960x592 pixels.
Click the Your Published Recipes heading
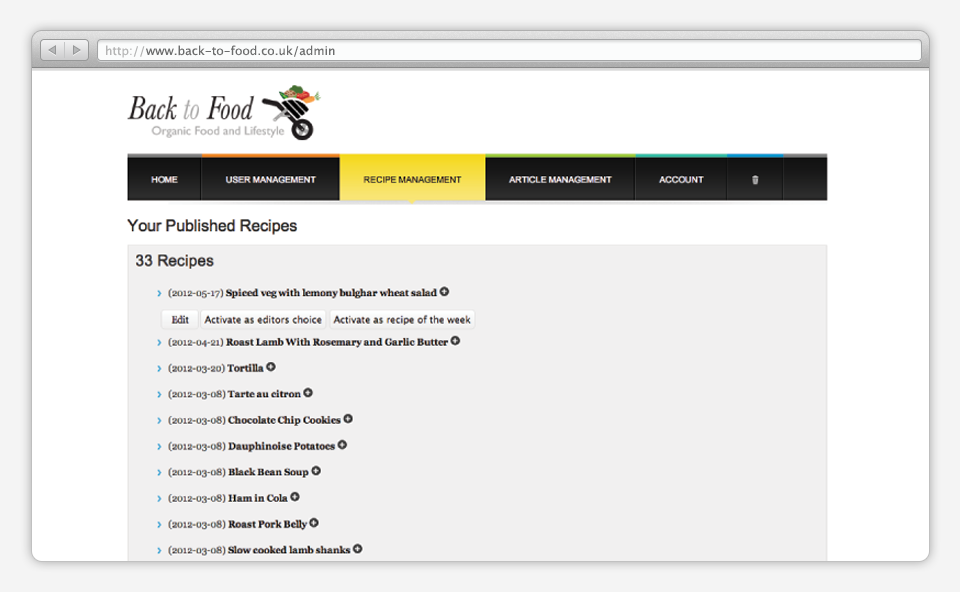point(212,226)
